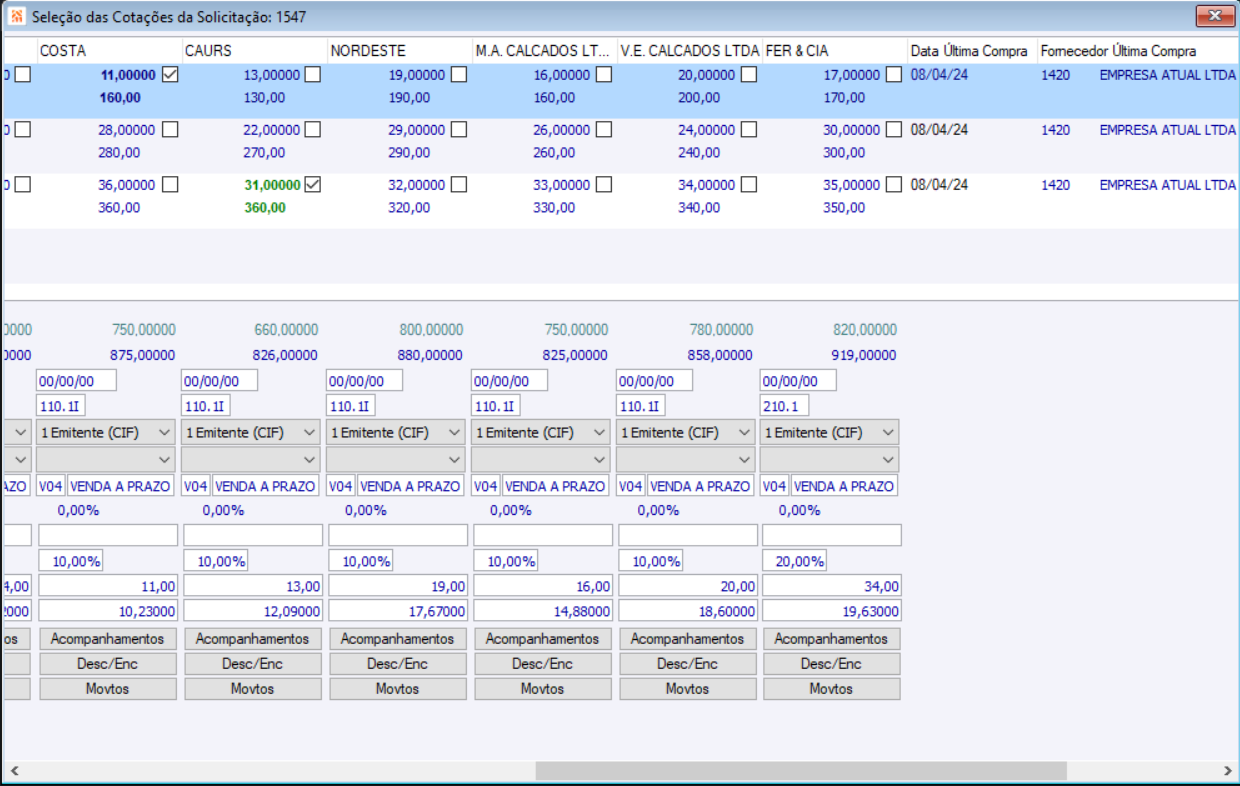Click the 160,00 value under COSTA
Viewport: 1240px width, 786px height.
(120, 98)
